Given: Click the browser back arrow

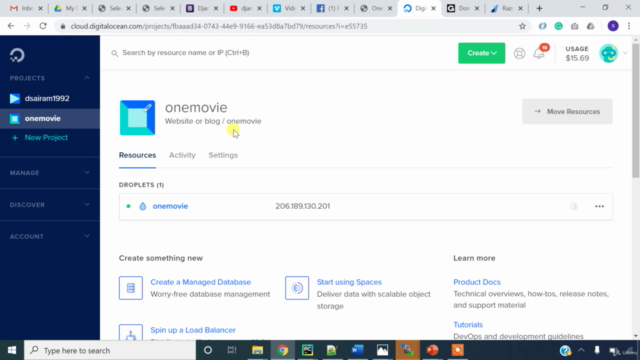Looking at the screenshot, I should (x=11, y=26).
